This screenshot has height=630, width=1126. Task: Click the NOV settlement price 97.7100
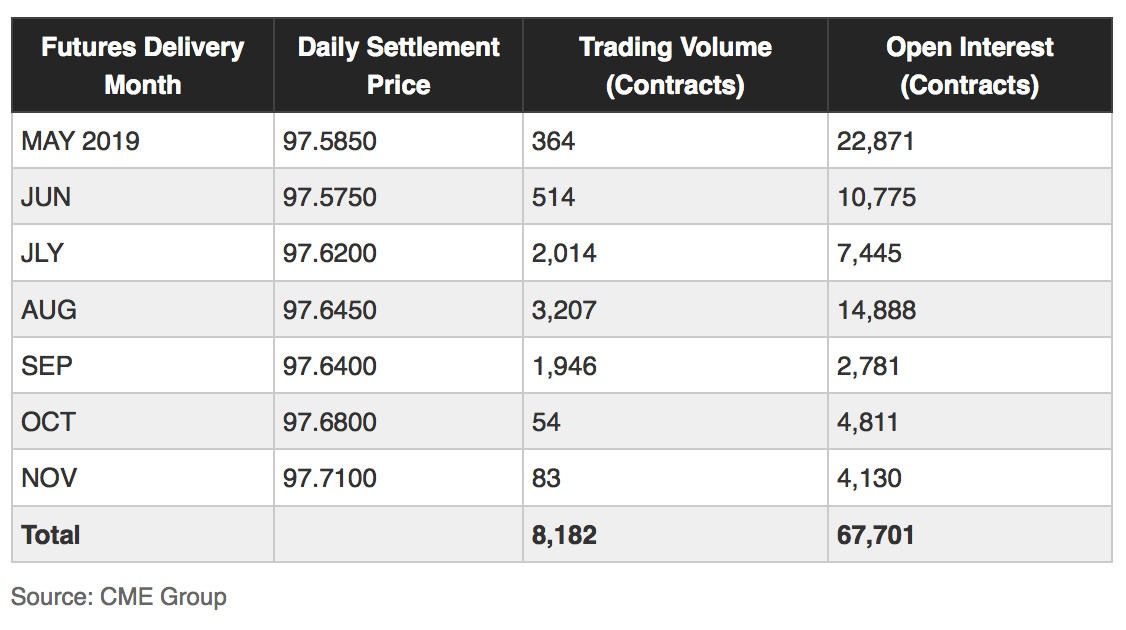pos(330,478)
